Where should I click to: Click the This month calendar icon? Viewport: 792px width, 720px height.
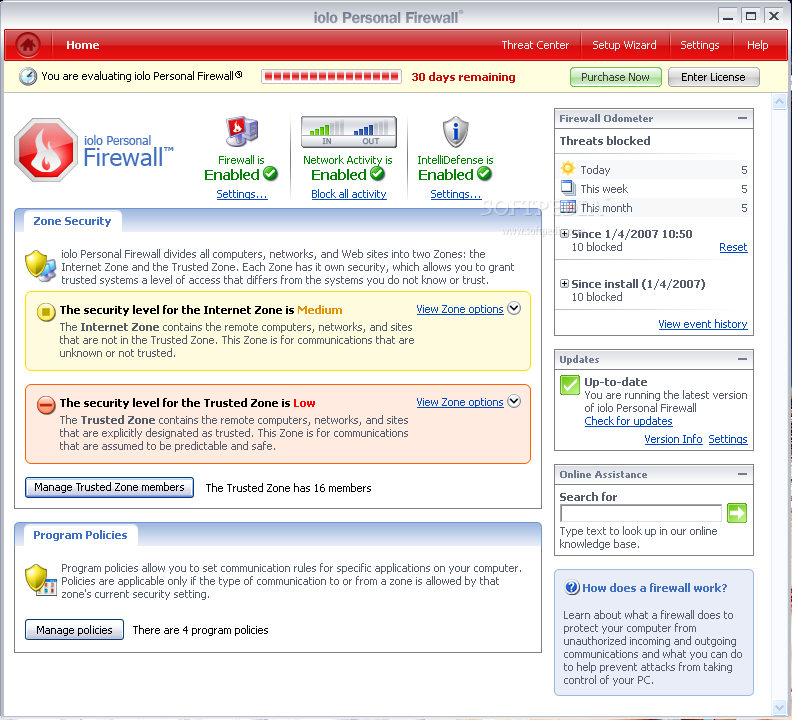coord(568,207)
